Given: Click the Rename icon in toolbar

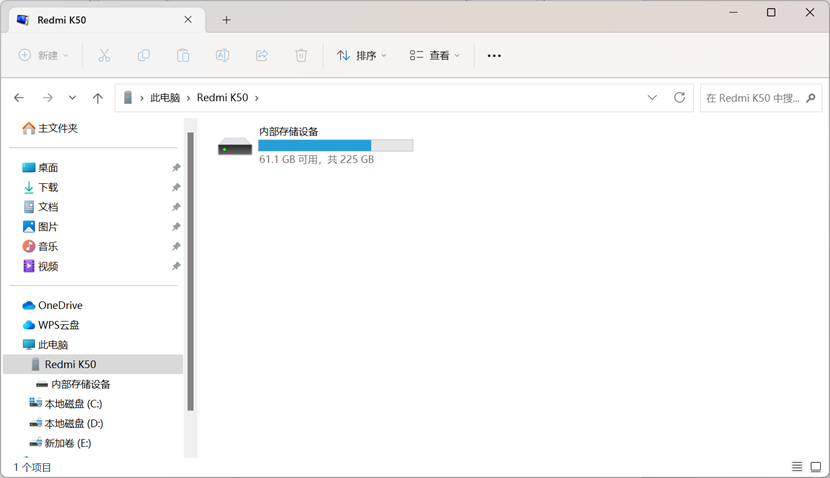Looking at the screenshot, I should [222, 56].
